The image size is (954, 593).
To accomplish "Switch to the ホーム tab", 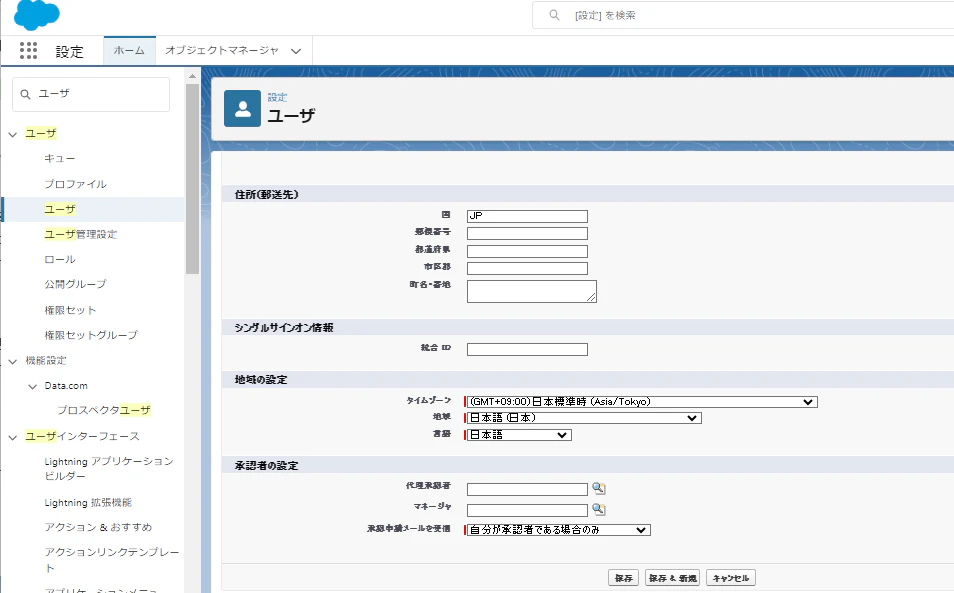I will pos(130,50).
